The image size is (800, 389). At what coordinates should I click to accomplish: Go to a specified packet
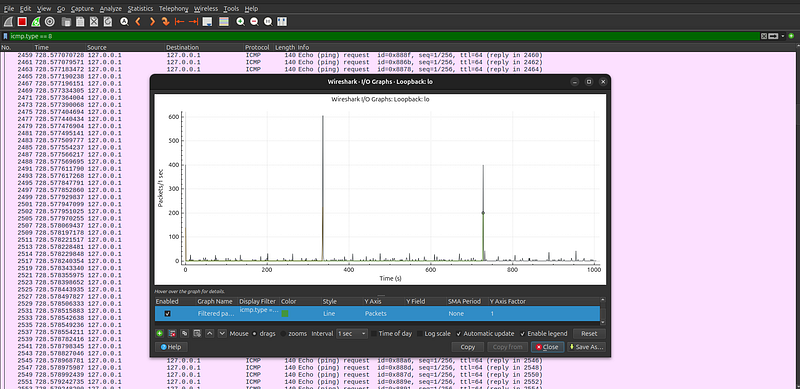[x=165, y=21]
